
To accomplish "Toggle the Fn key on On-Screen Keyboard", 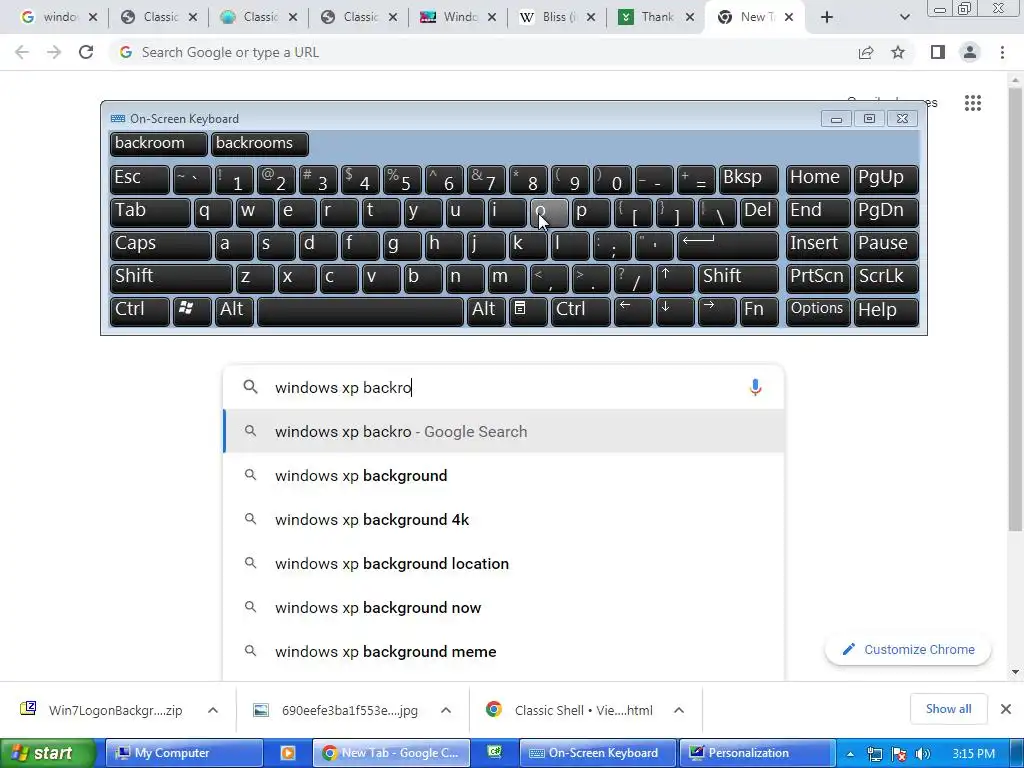I will point(759,311).
